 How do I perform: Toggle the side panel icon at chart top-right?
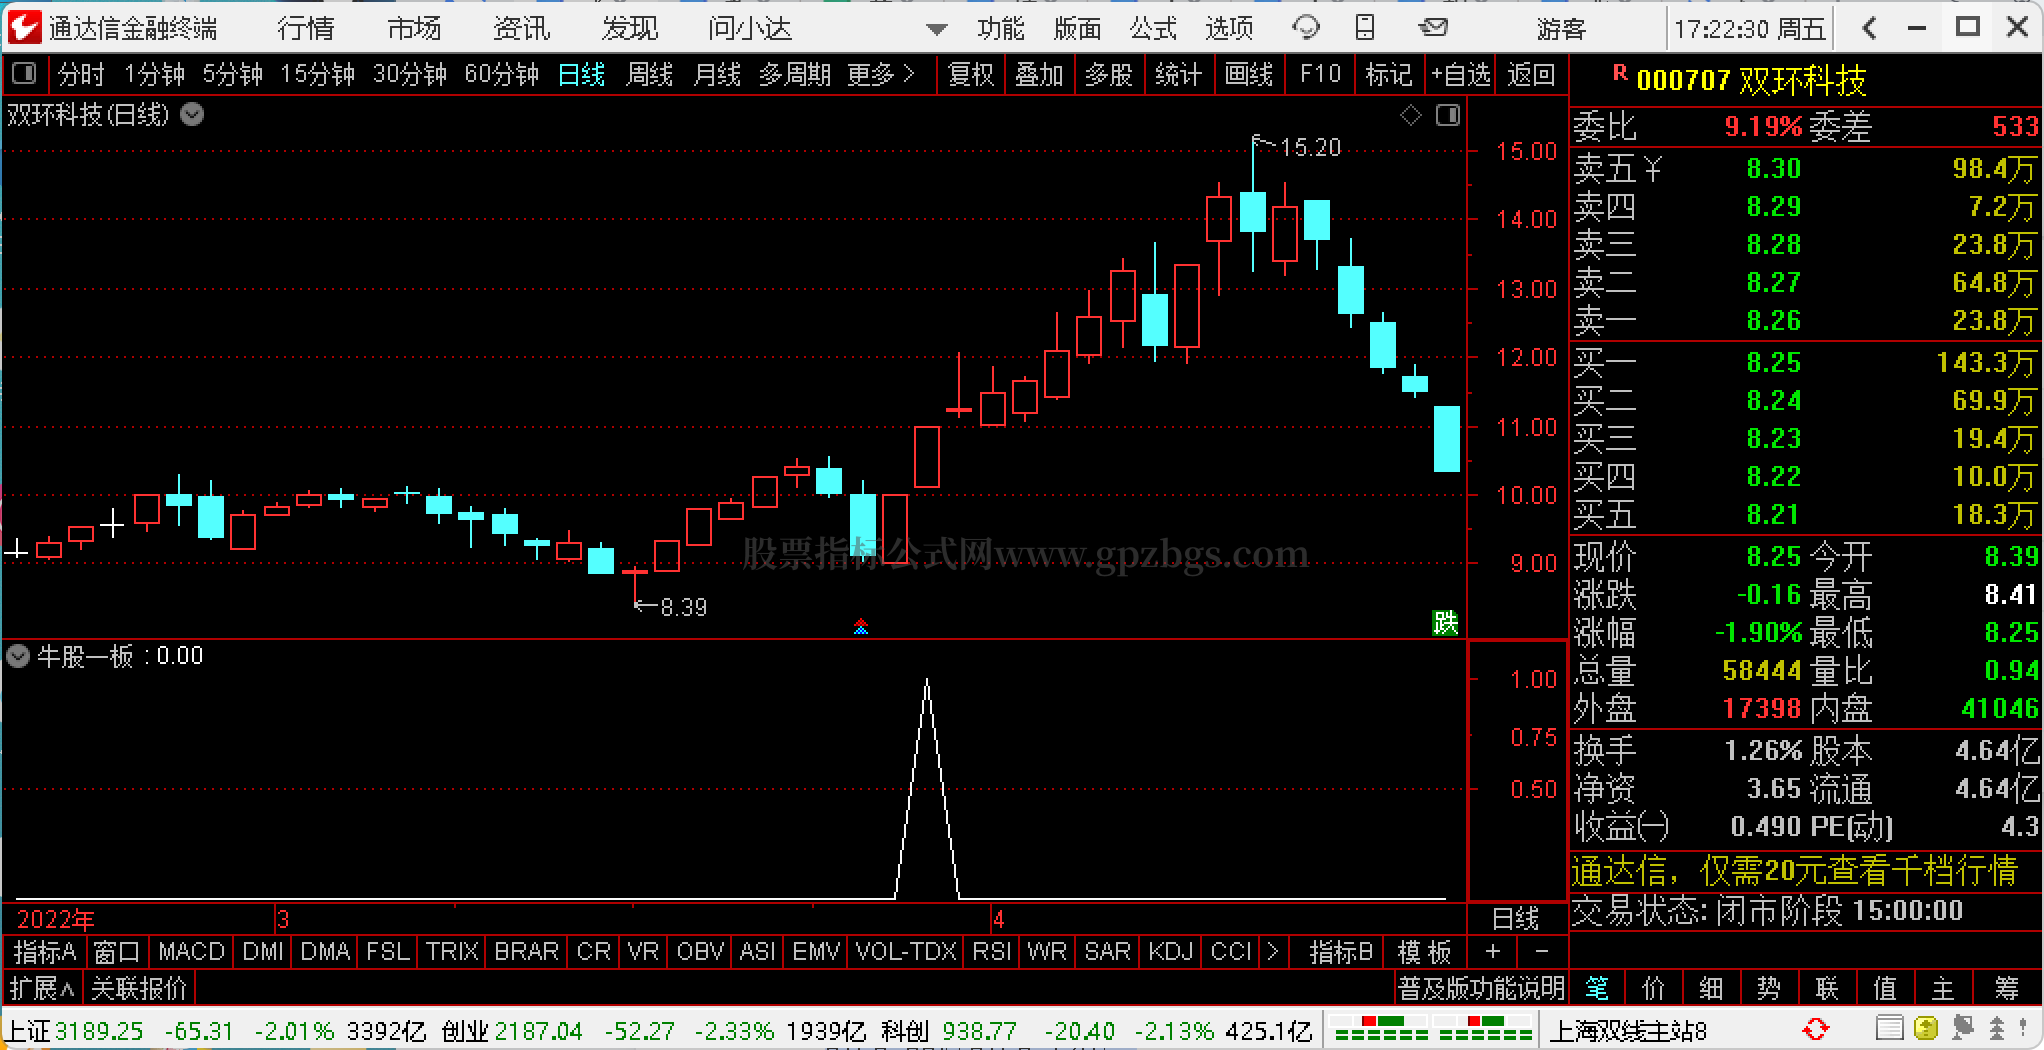(x=1447, y=116)
